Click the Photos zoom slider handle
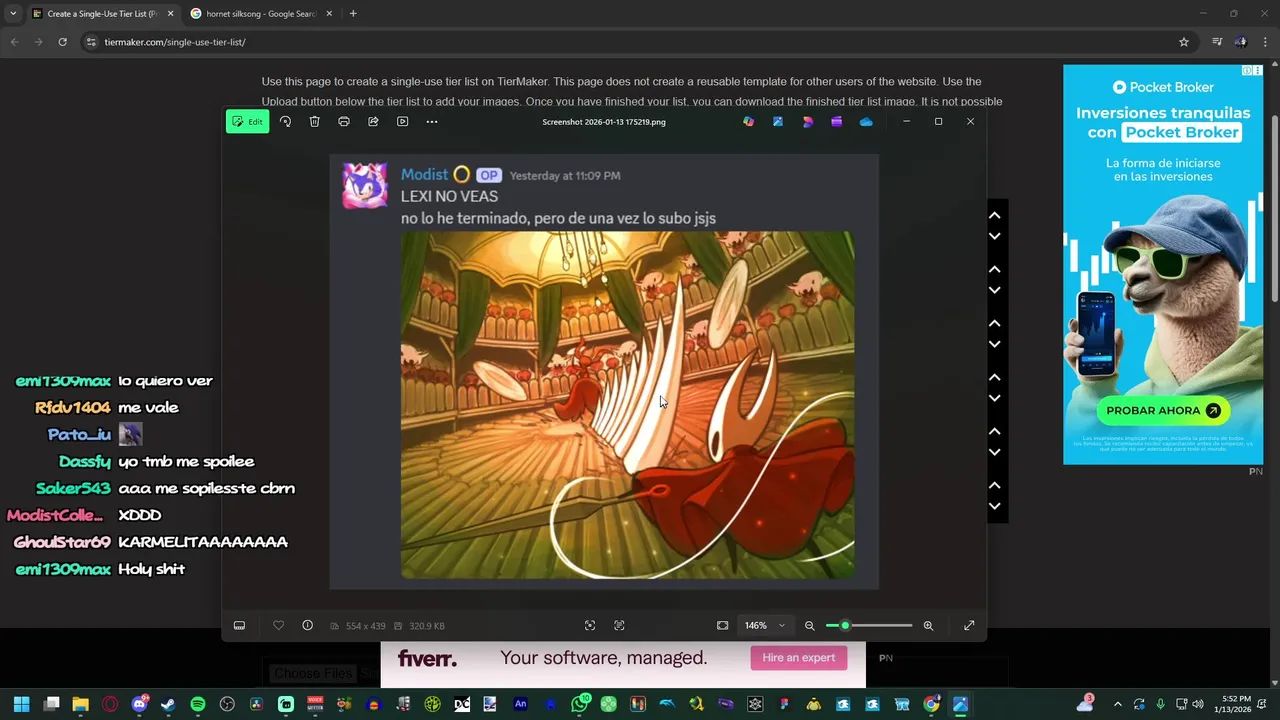Image resolution: width=1280 pixels, height=720 pixels. pyautogui.click(x=845, y=626)
